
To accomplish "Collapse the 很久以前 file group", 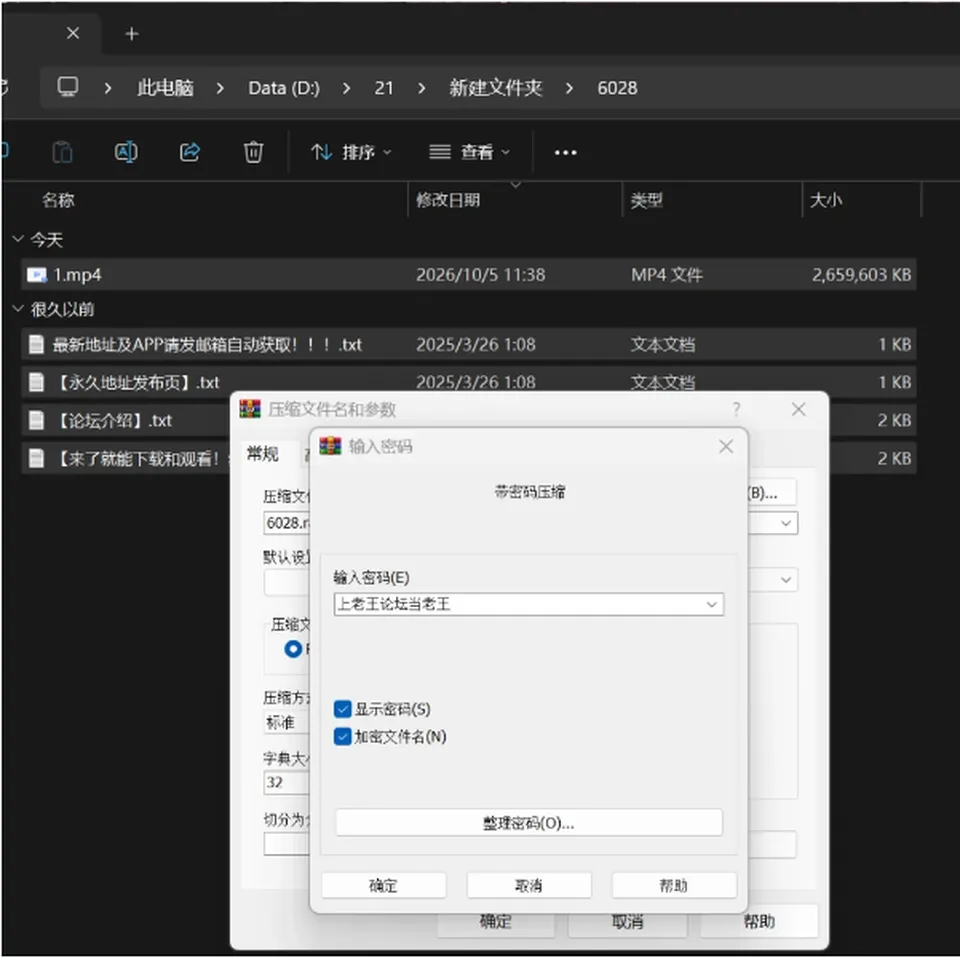I will [x=18, y=309].
